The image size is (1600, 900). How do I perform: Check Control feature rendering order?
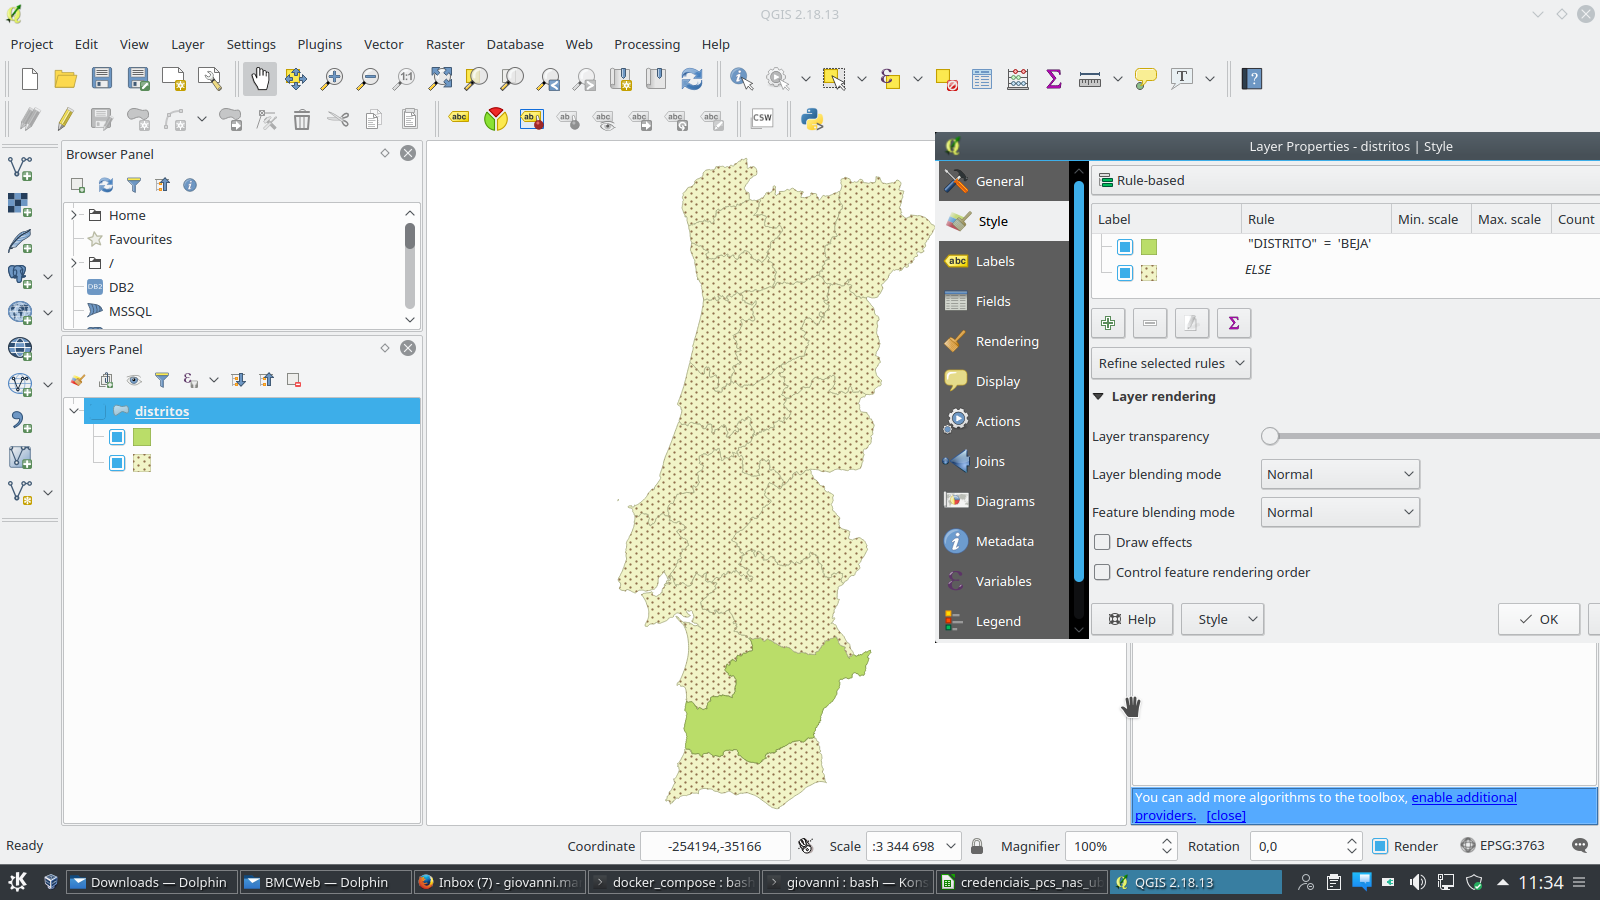point(1102,572)
